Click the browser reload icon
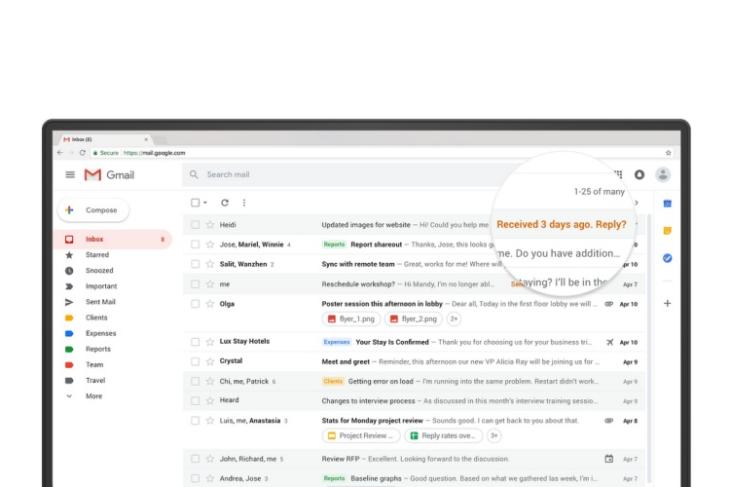This screenshot has width=730, height=487. click(x=82, y=153)
